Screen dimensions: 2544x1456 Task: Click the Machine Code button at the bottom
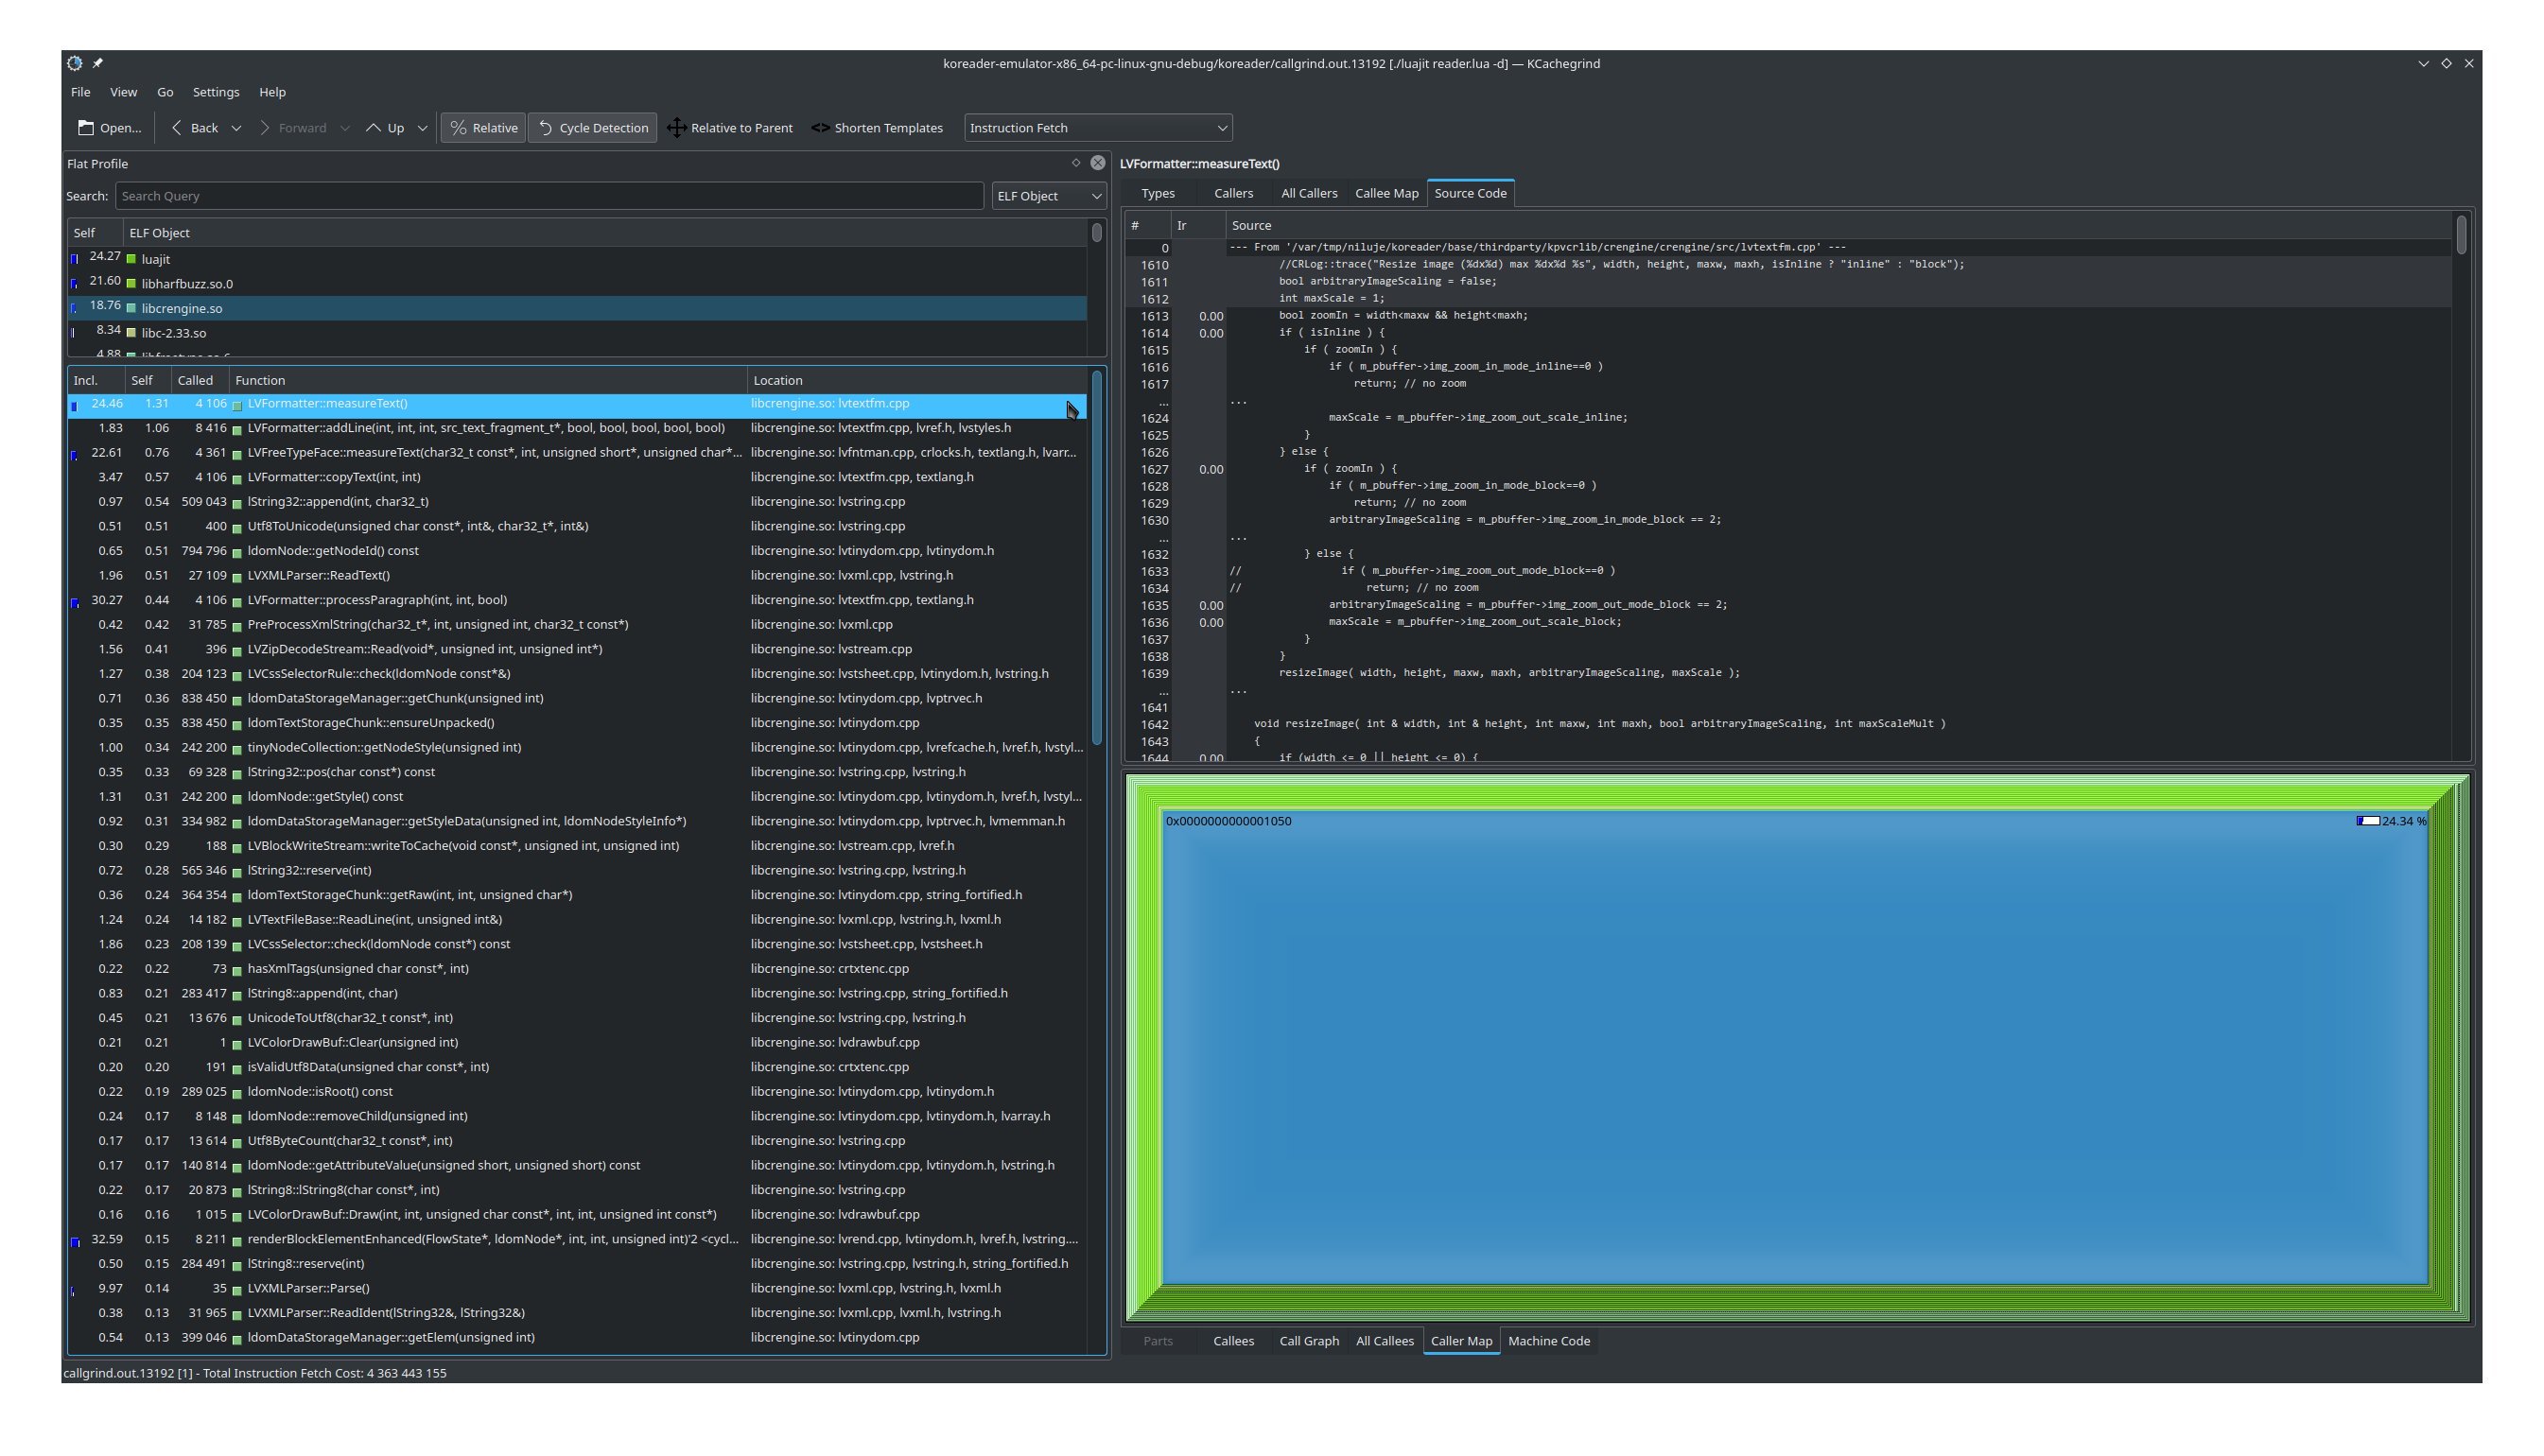pos(1548,1340)
